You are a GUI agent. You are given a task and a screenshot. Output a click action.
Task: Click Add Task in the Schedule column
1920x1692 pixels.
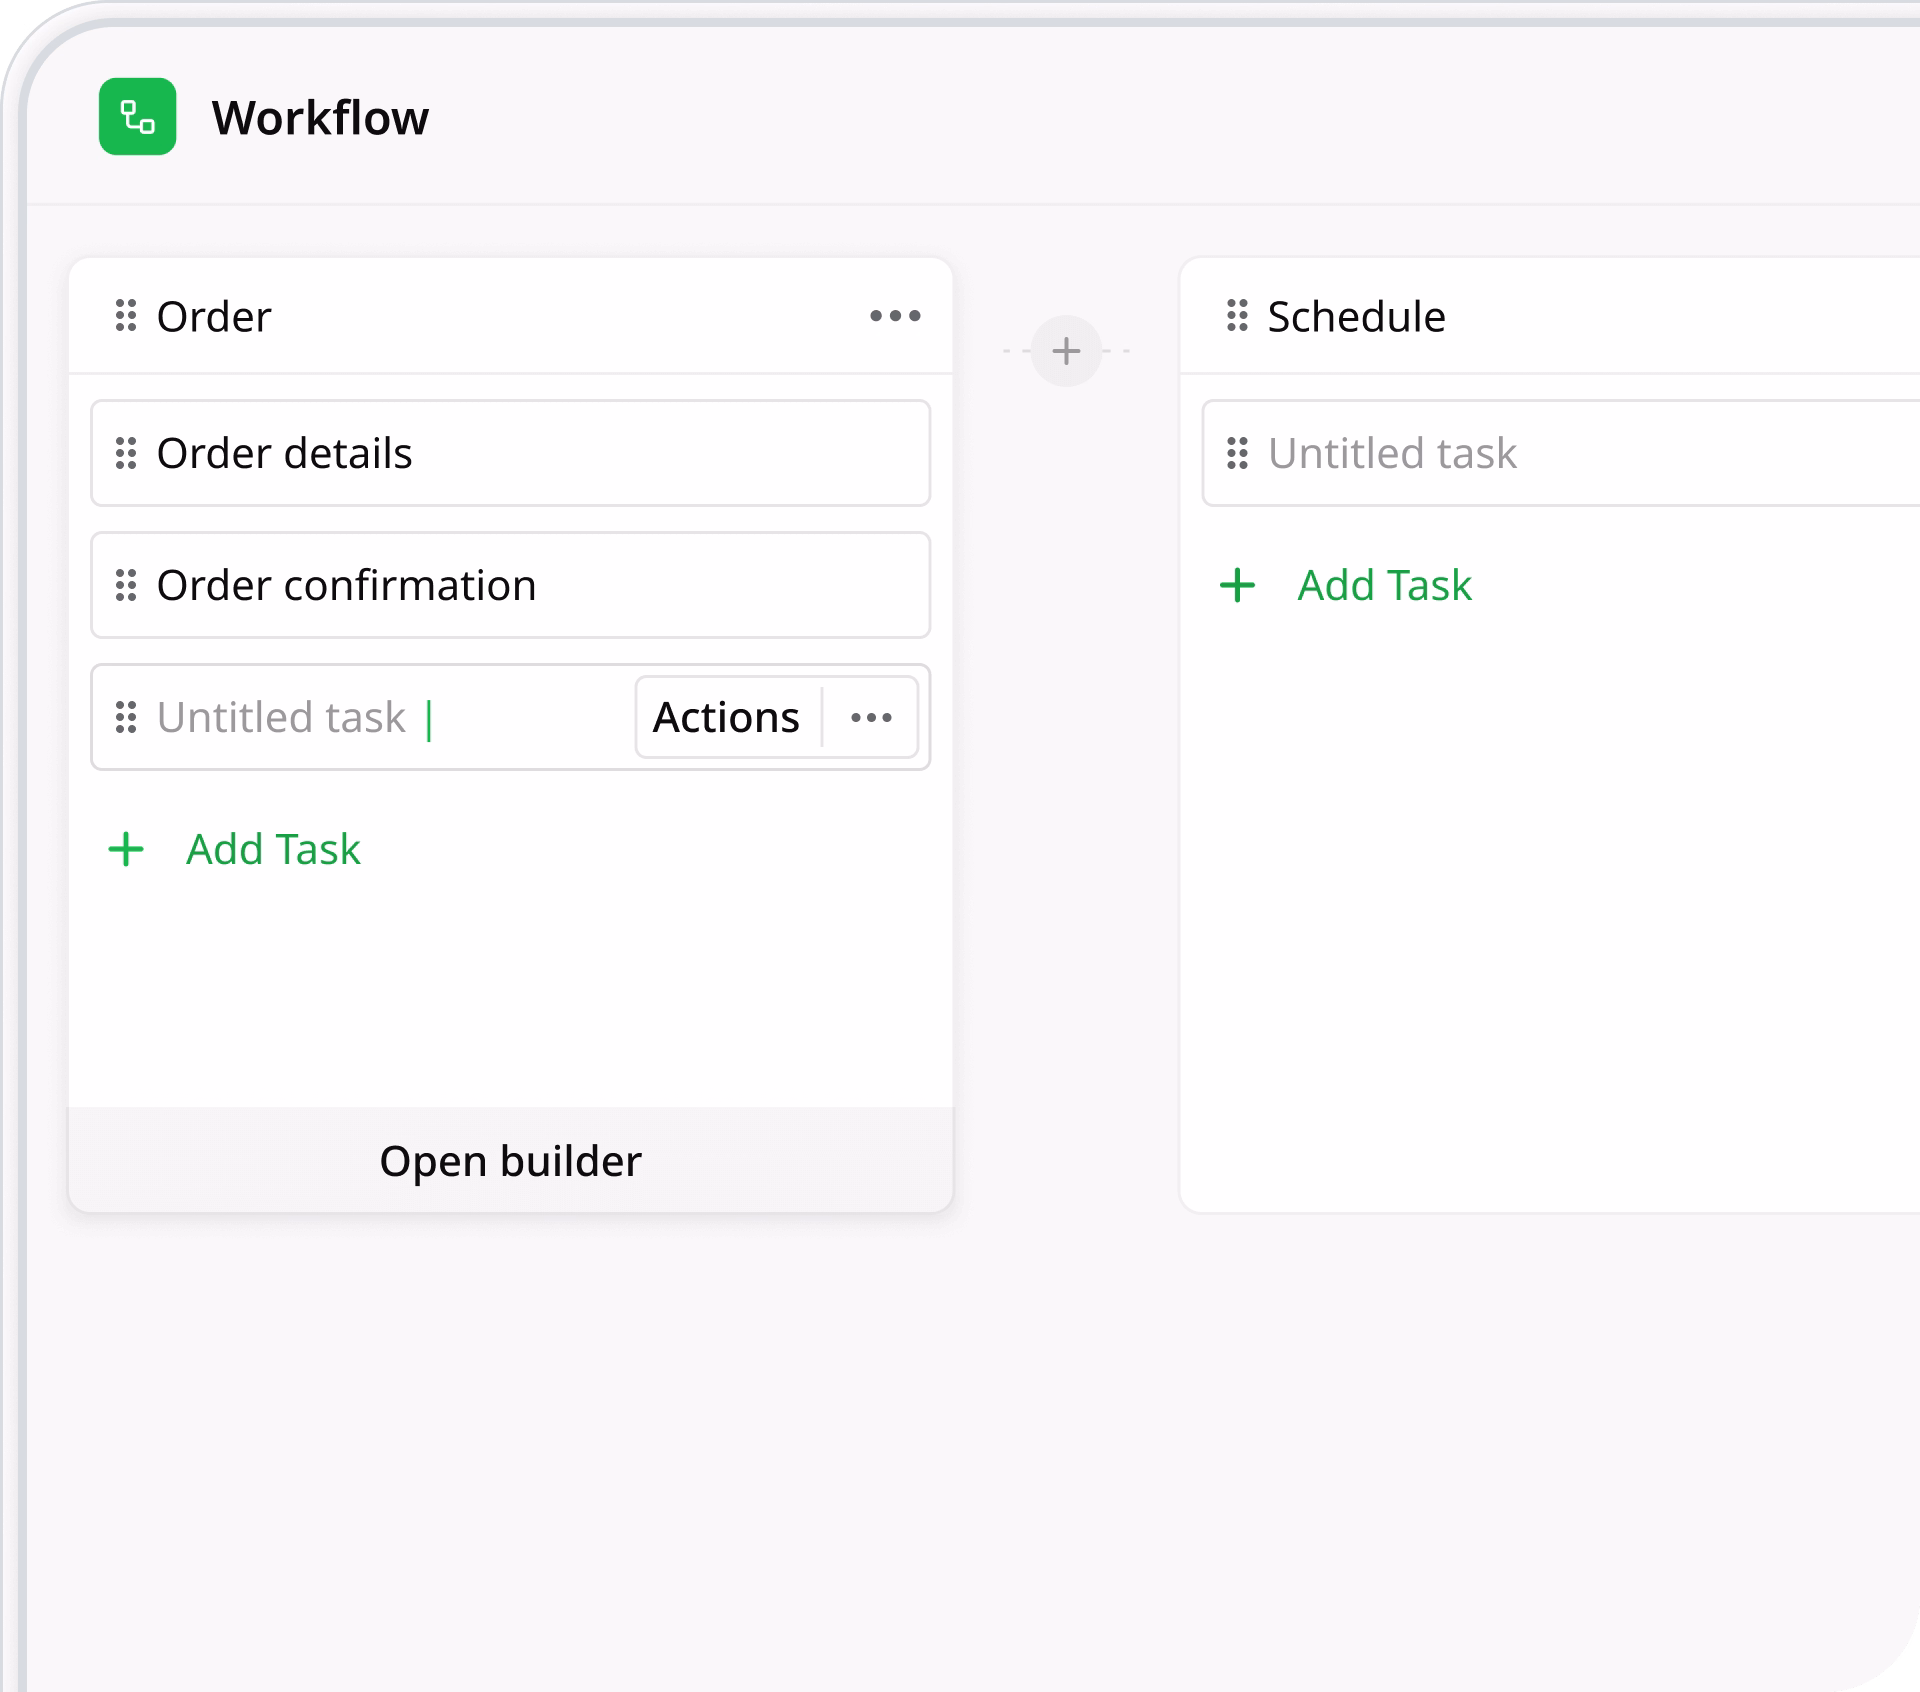(x=1384, y=585)
